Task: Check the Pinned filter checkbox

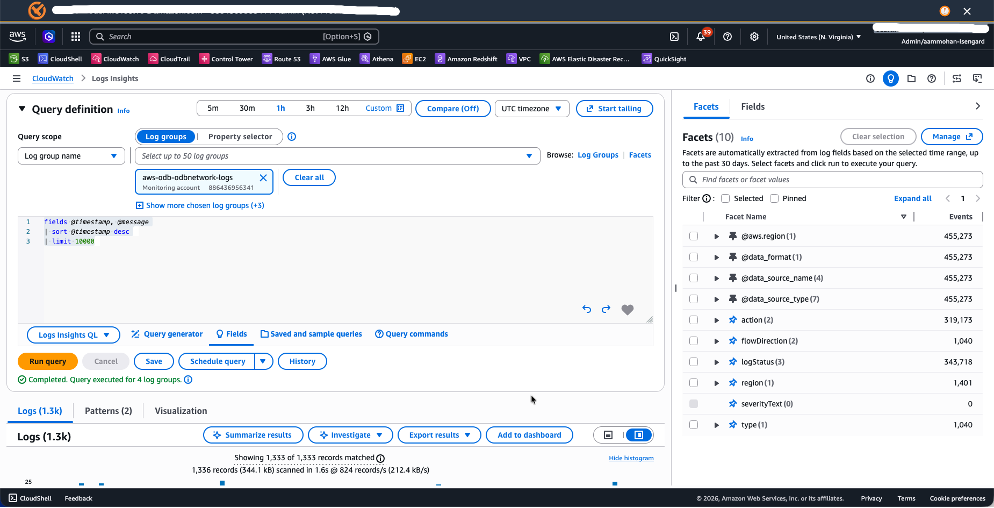Action: pyautogui.click(x=773, y=199)
